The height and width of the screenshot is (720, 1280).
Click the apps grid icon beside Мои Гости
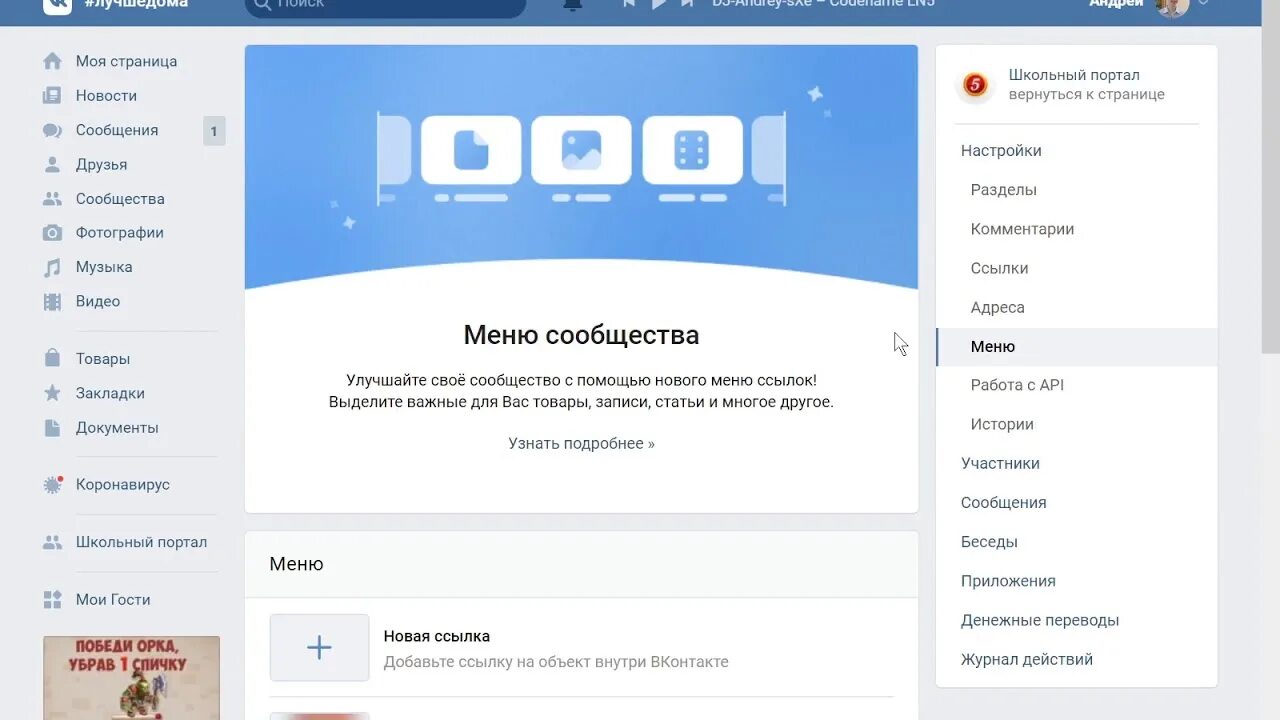pyautogui.click(x=52, y=600)
